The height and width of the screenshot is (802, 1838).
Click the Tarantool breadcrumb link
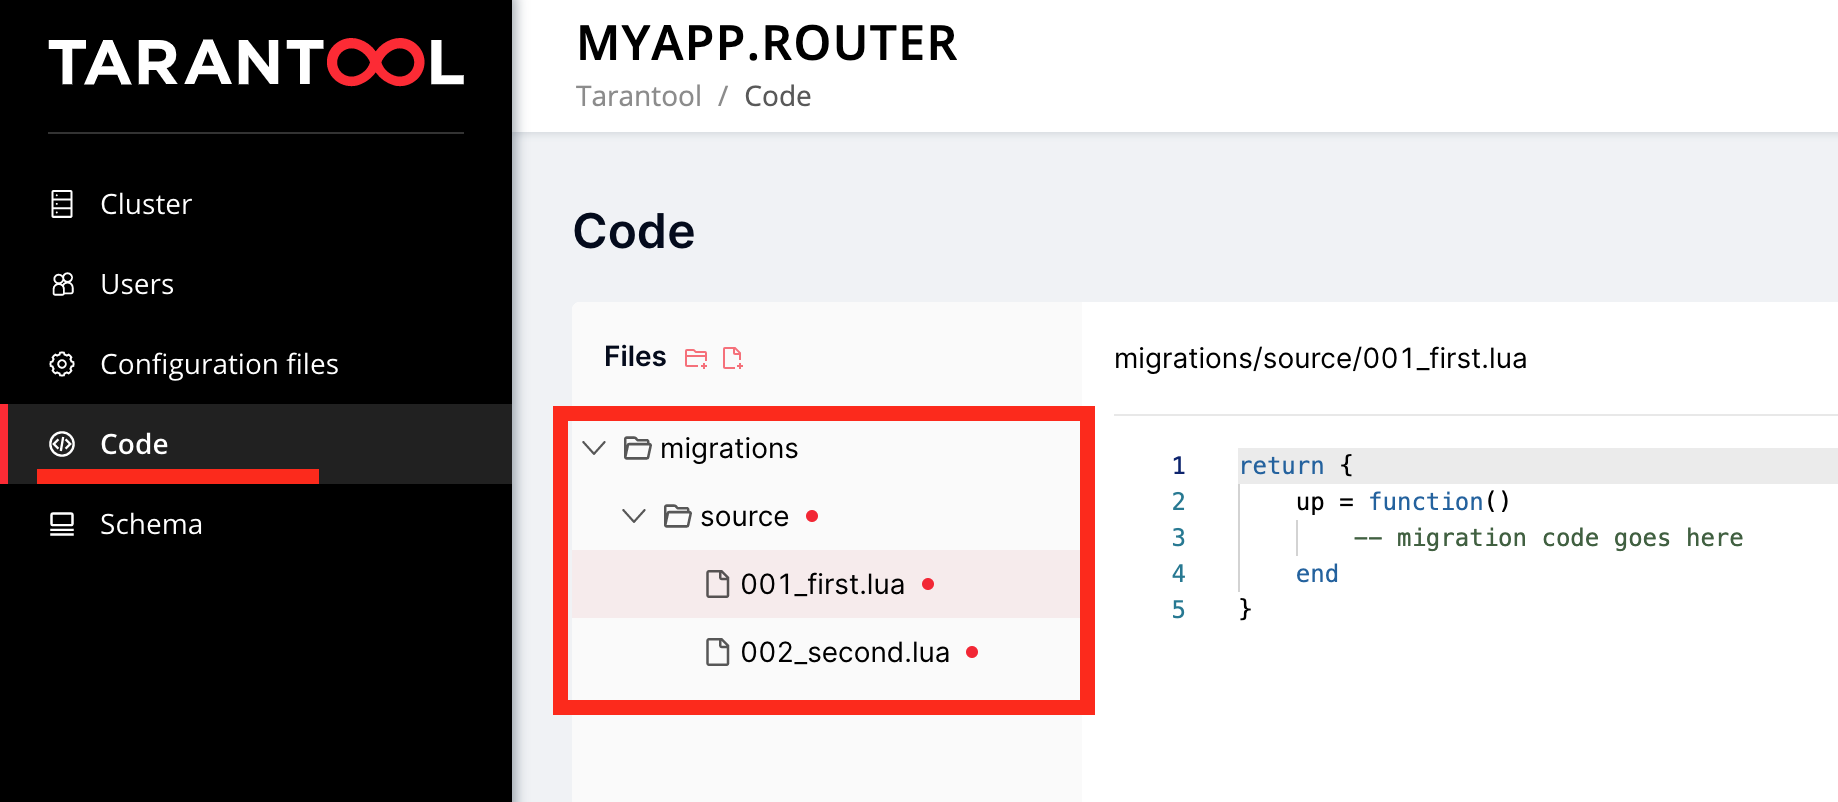click(x=638, y=96)
